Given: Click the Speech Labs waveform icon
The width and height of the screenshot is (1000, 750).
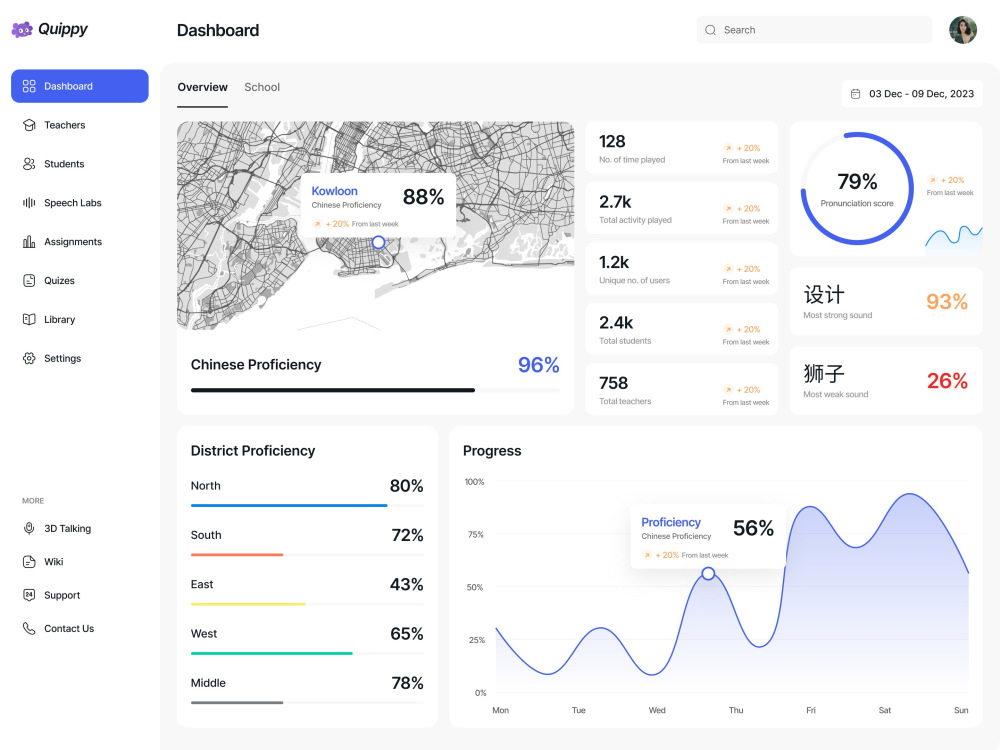Looking at the screenshot, I should tap(29, 203).
